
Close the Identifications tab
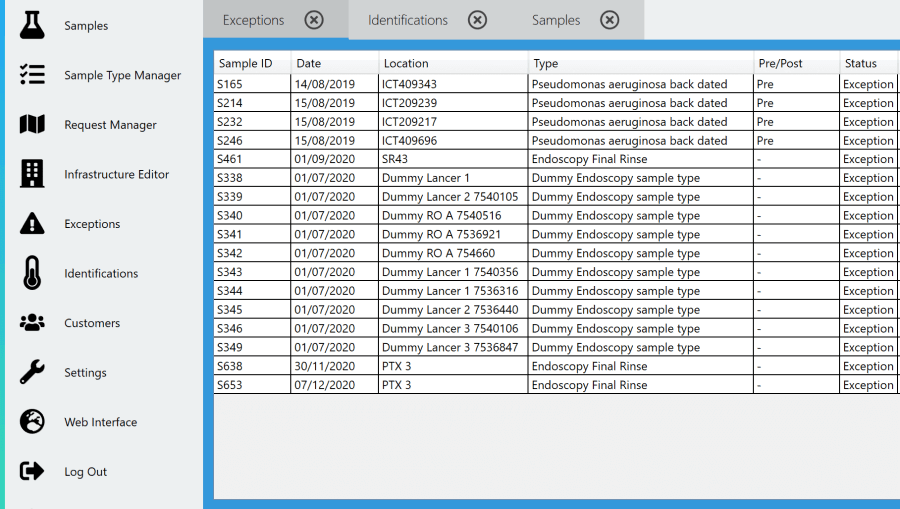477,20
